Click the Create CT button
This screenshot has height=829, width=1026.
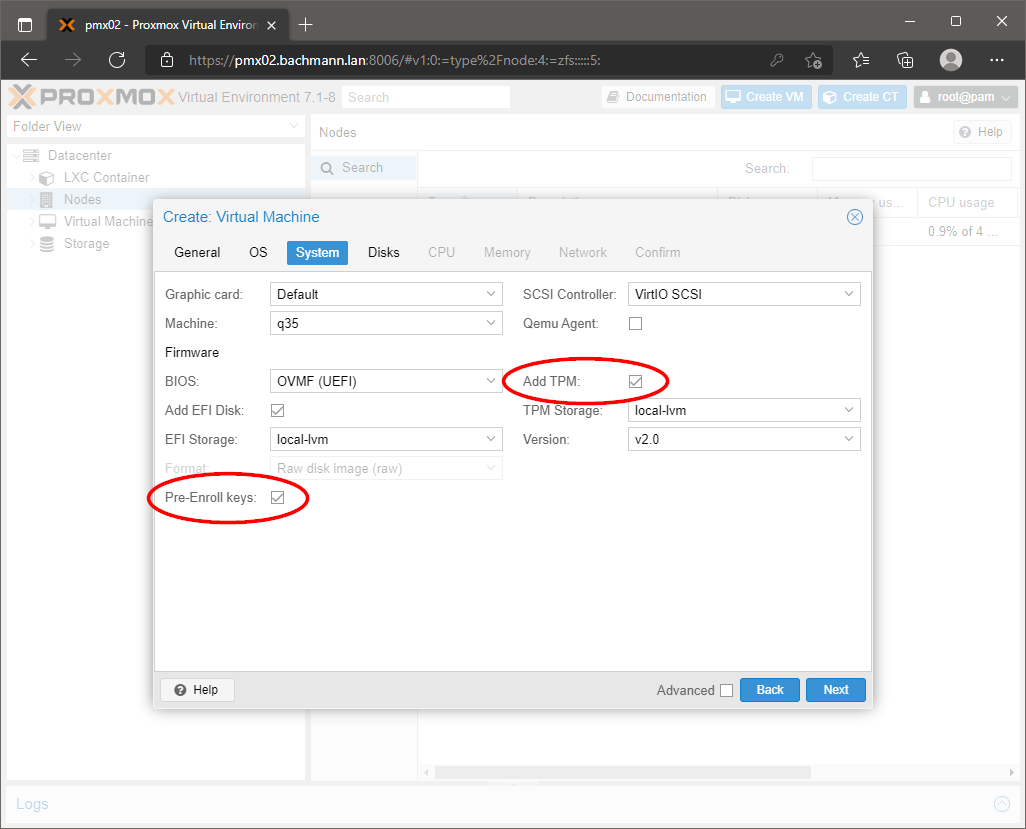click(862, 97)
